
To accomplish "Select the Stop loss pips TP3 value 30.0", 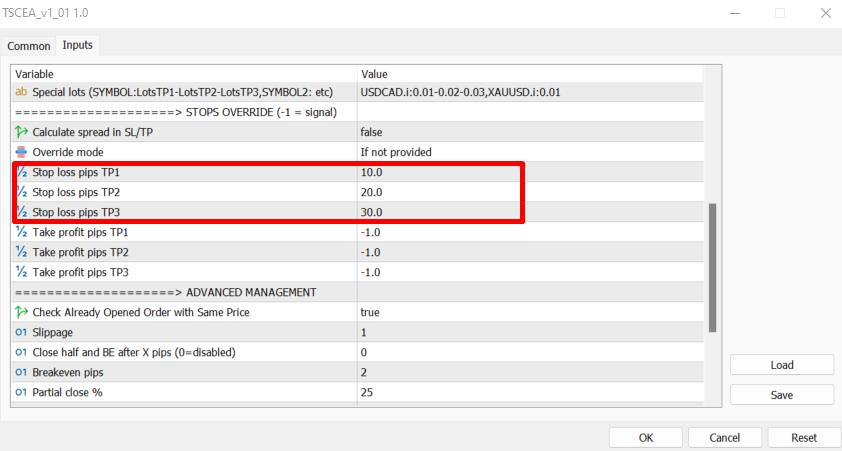I will [530, 212].
